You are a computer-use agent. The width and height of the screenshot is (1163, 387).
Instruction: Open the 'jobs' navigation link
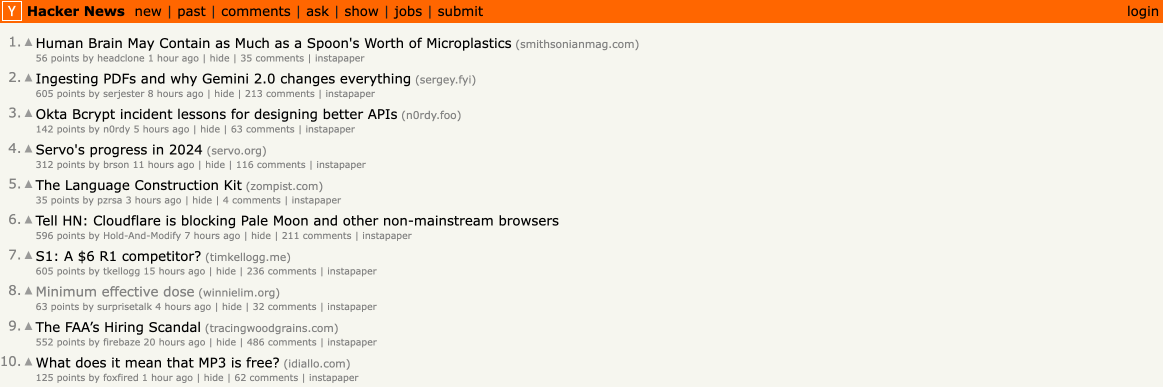pyautogui.click(x=408, y=11)
